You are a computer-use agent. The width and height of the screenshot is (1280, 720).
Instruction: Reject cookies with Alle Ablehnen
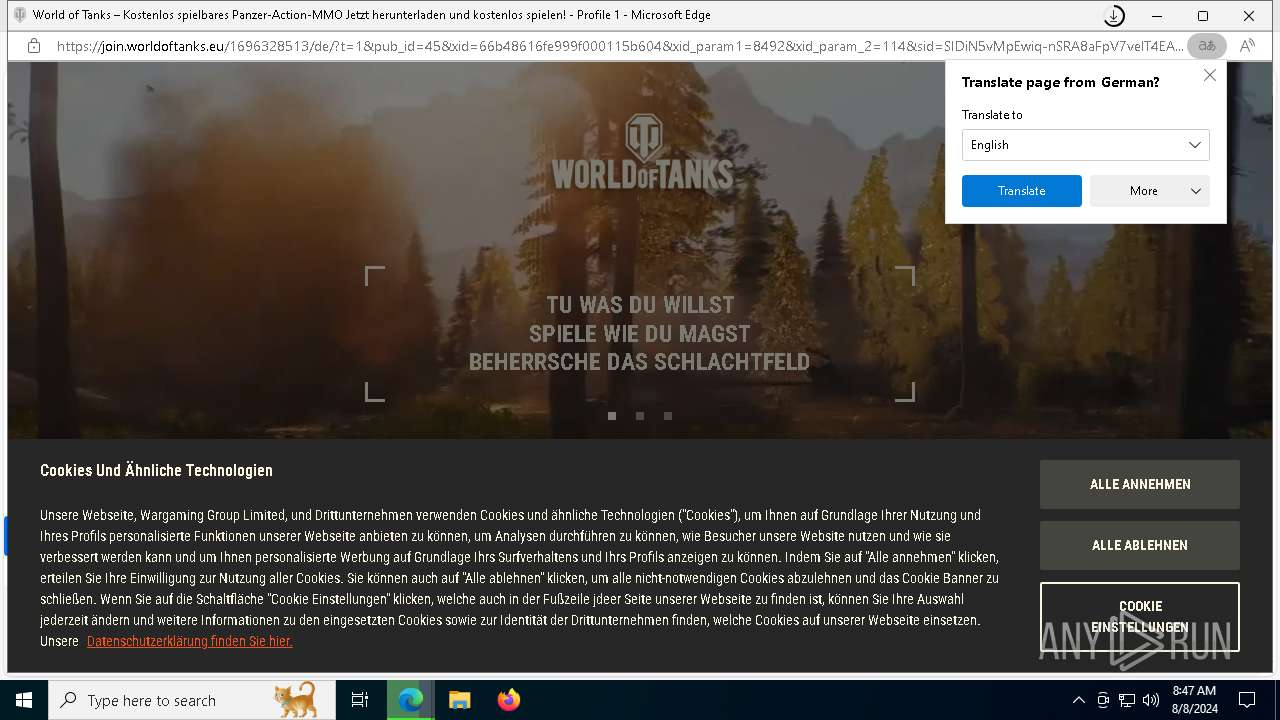pyautogui.click(x=1140, y=545)
